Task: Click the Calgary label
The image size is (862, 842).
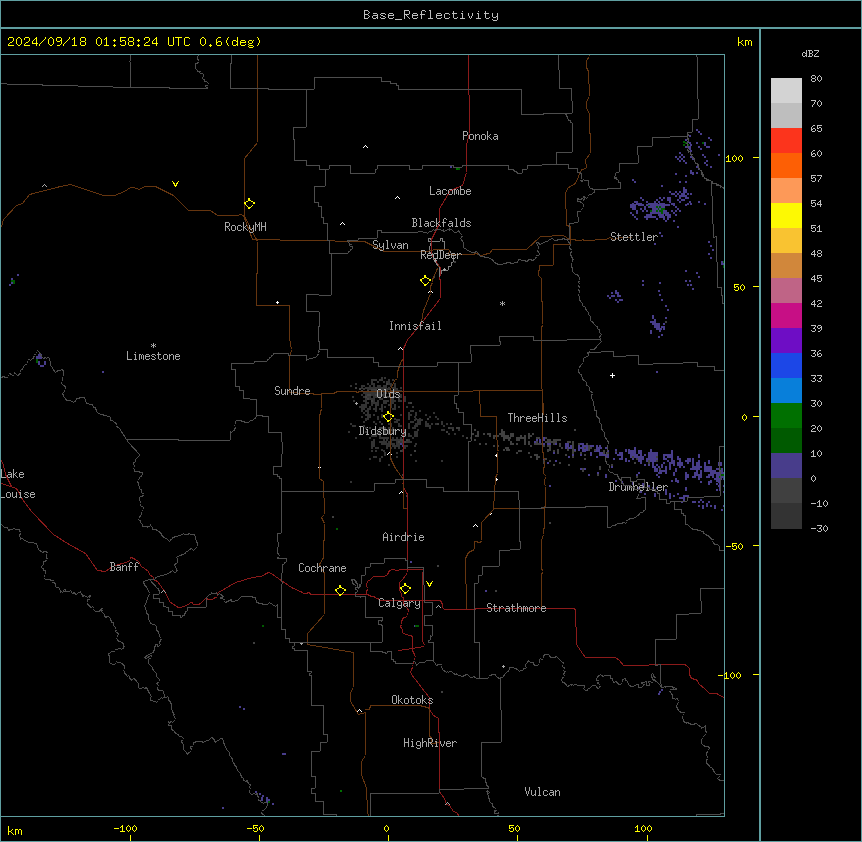Action: (399, 603)
